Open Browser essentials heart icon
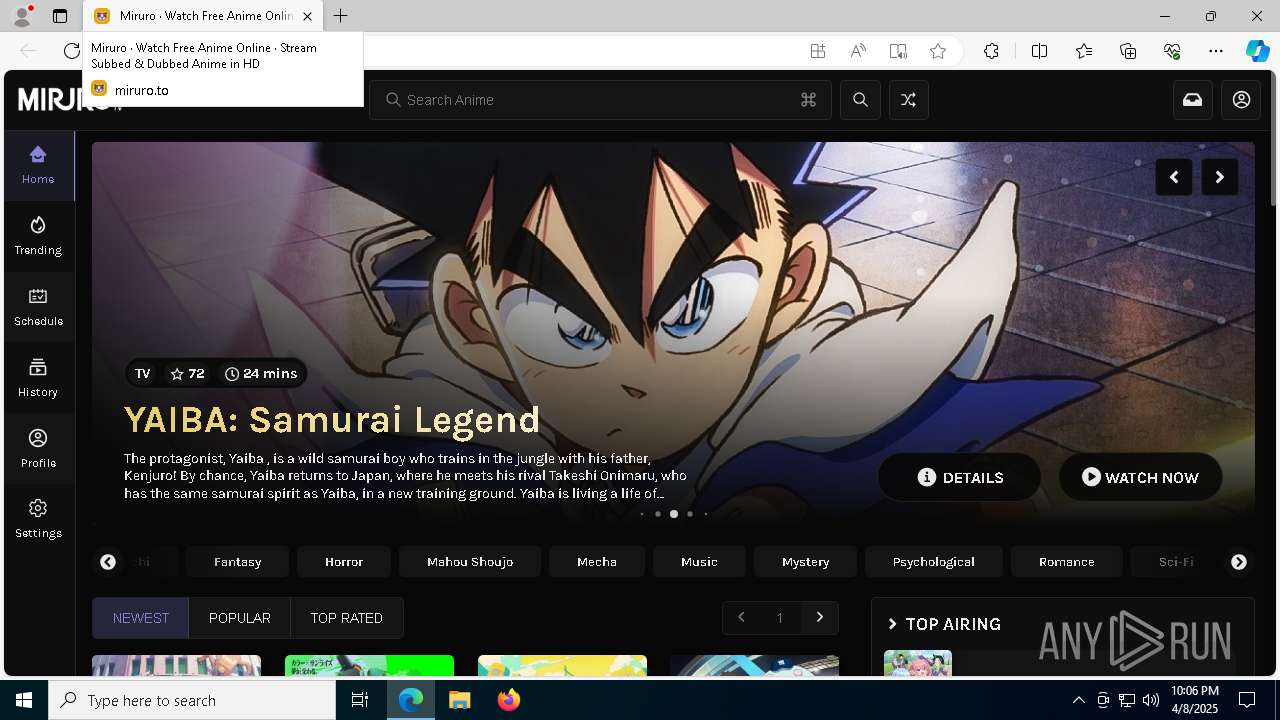The width and height of the screenshot is (1280, 720). pos(1172,51)
